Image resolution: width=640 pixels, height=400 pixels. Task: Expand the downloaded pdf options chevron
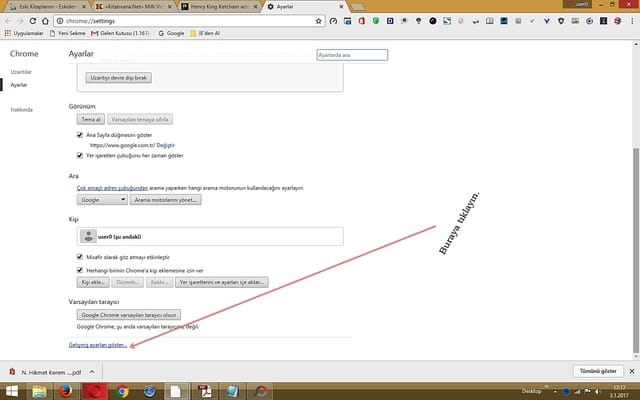click(x=92, y=372)
